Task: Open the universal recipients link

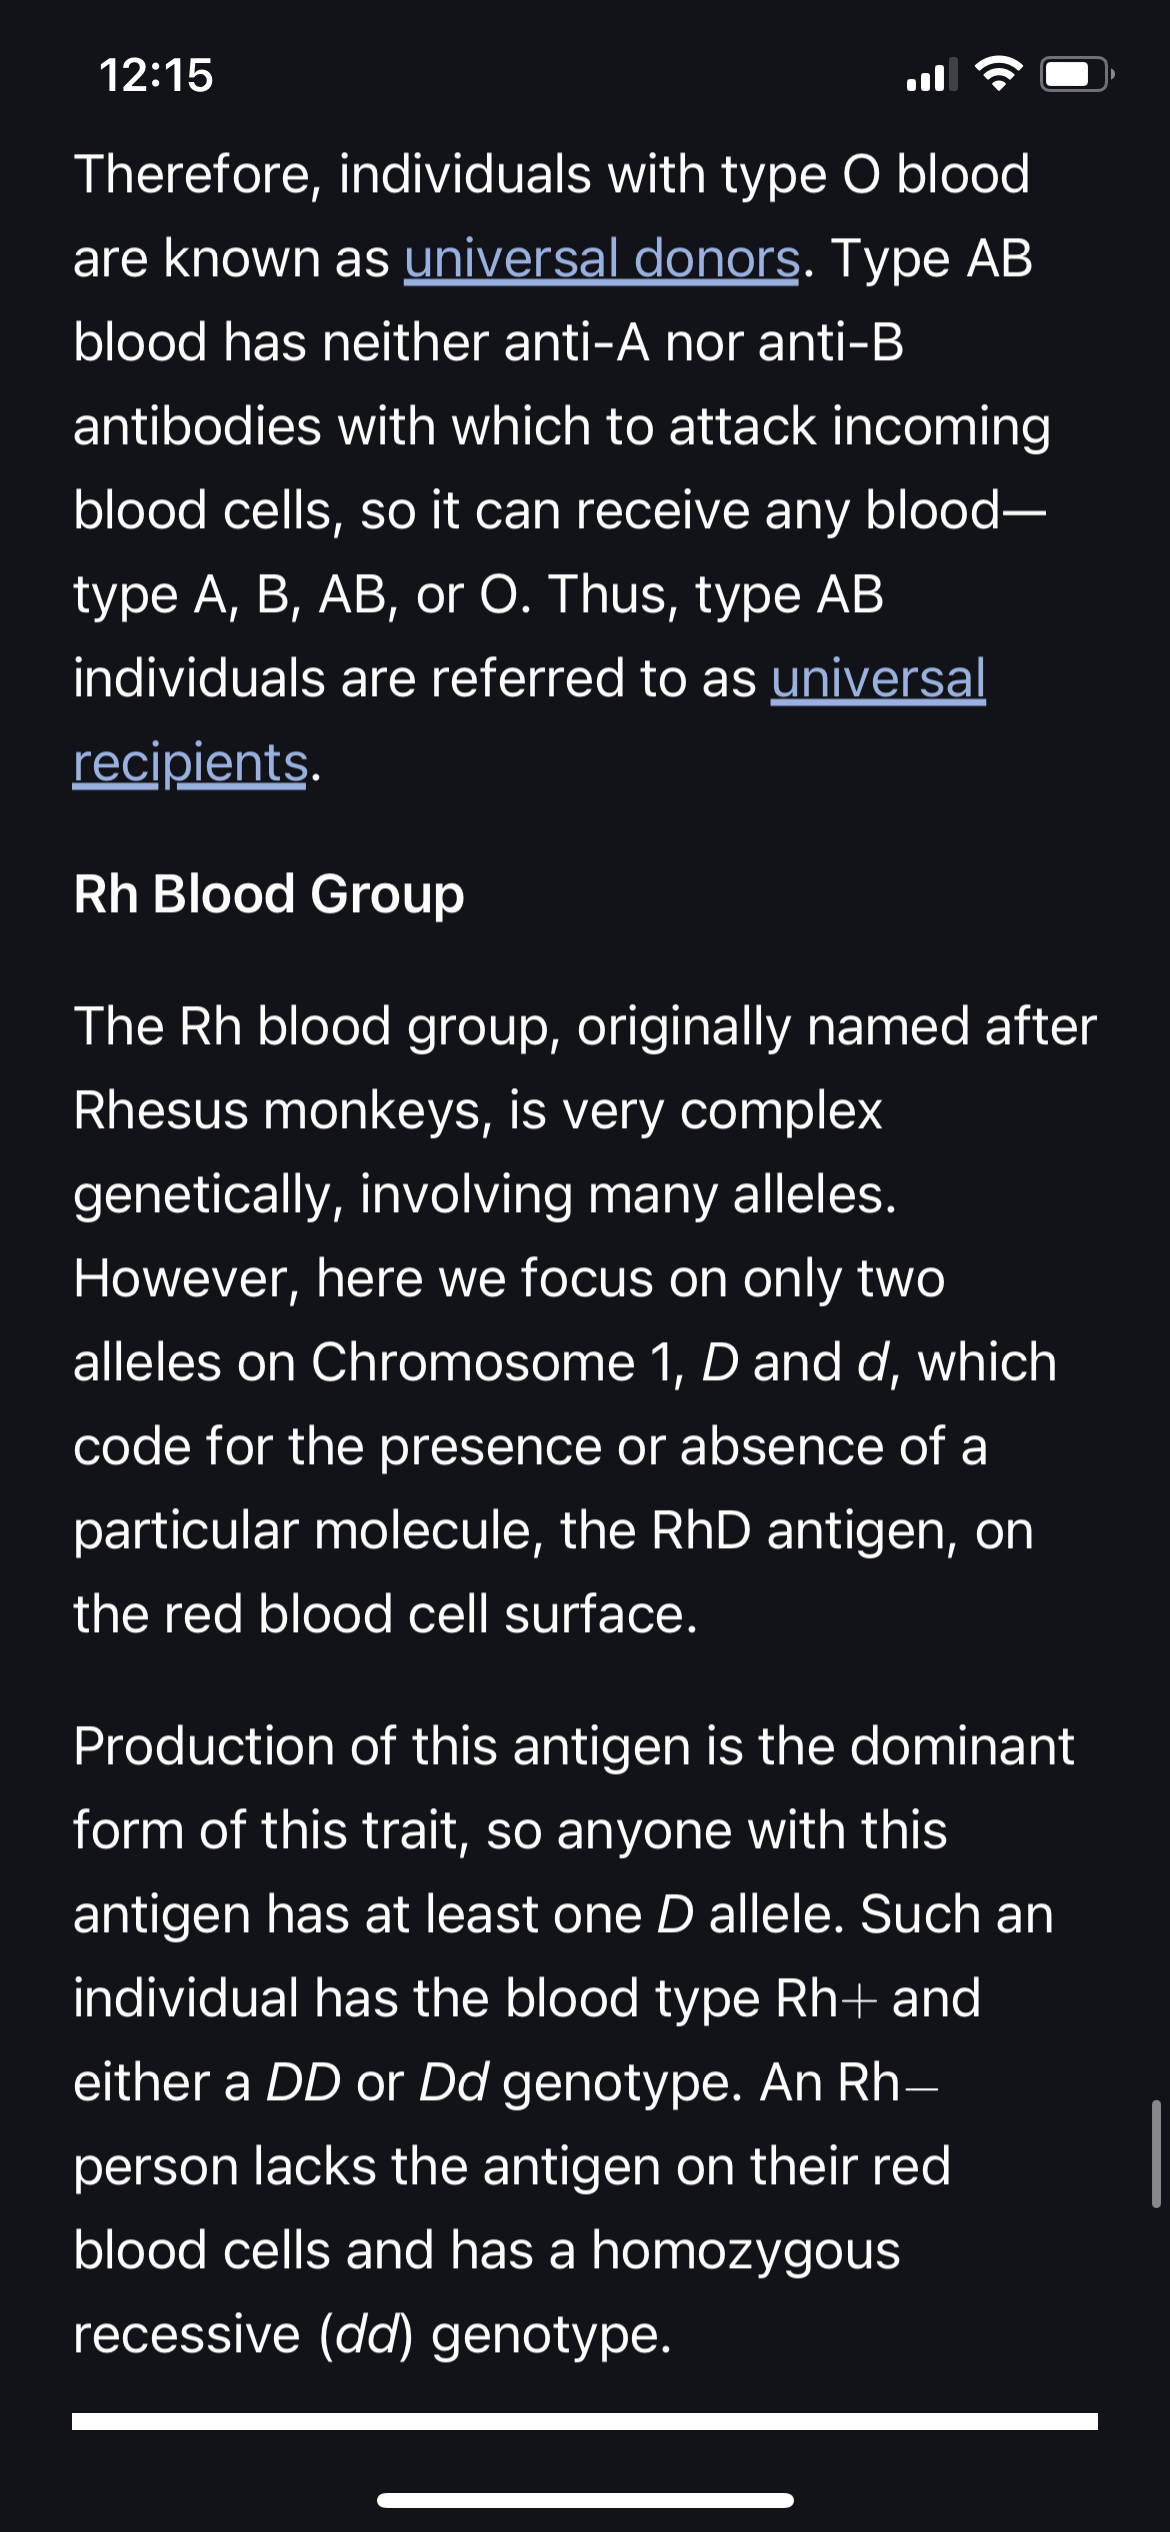Action: (878, 679)
